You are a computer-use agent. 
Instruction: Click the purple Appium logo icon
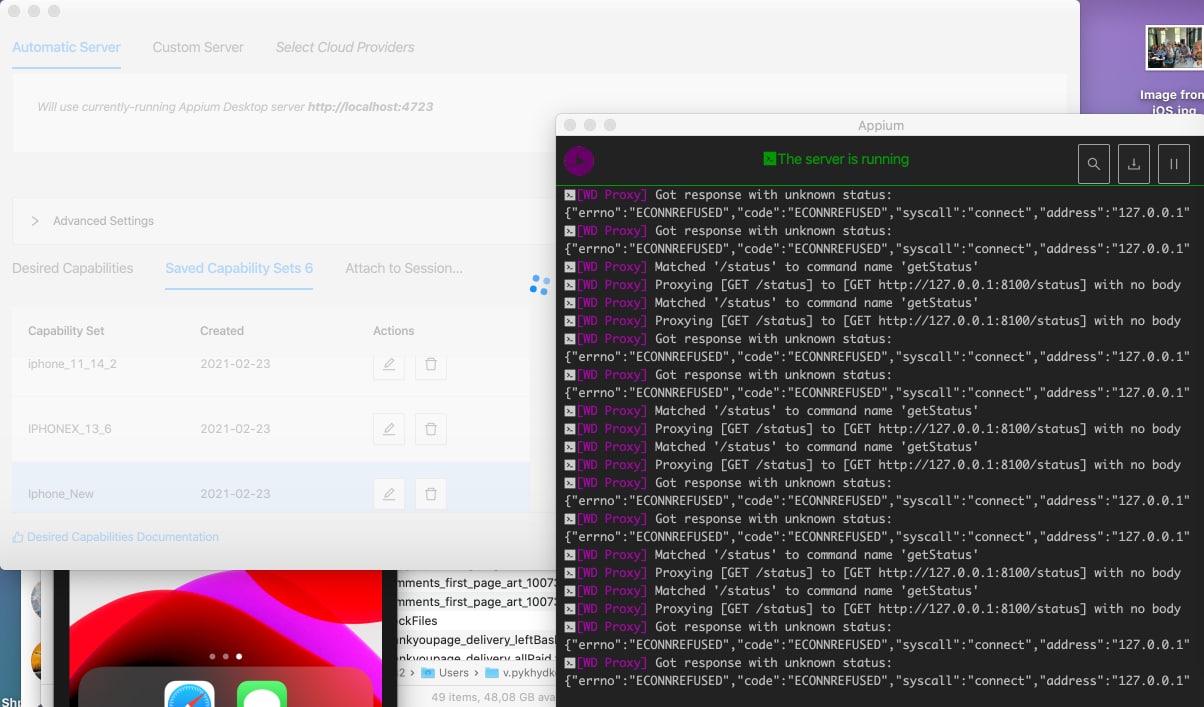579,161
